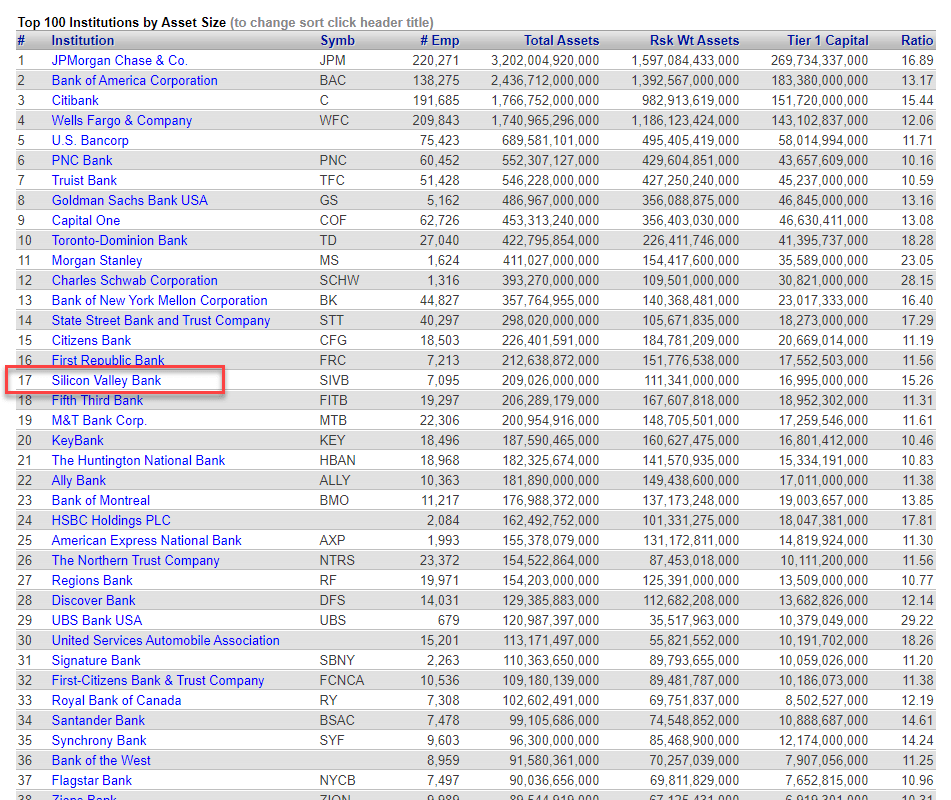Select the FCNCA symbol cell
This screenshot has width=951, height=800.
342,681
